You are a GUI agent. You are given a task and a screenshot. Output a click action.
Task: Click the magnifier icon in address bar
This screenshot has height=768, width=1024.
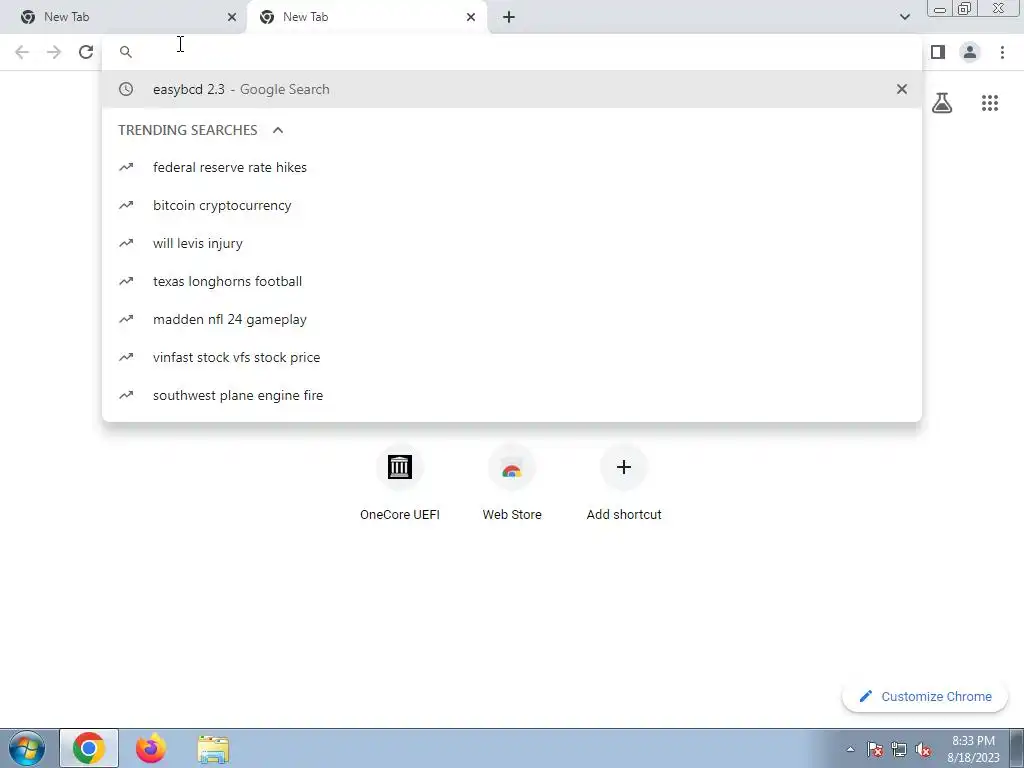[x=126, y=52]
